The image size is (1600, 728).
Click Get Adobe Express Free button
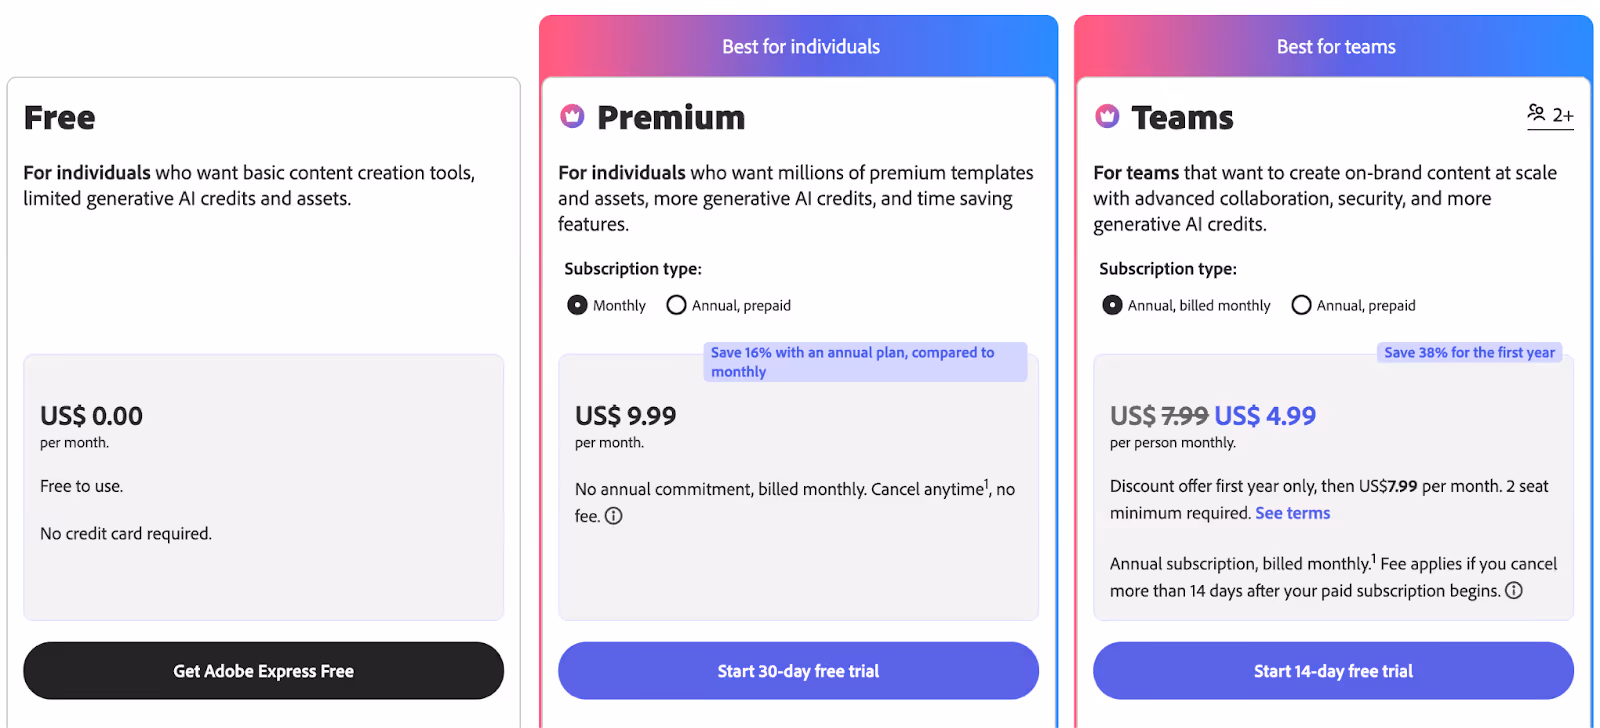click(x=263, y=671)
